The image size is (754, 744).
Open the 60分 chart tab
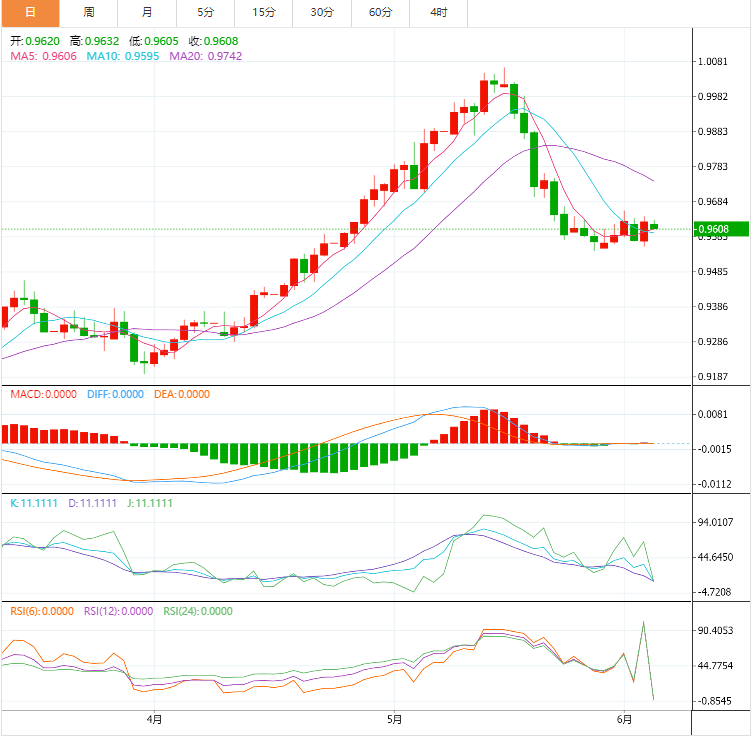click(x=380, y=13)
